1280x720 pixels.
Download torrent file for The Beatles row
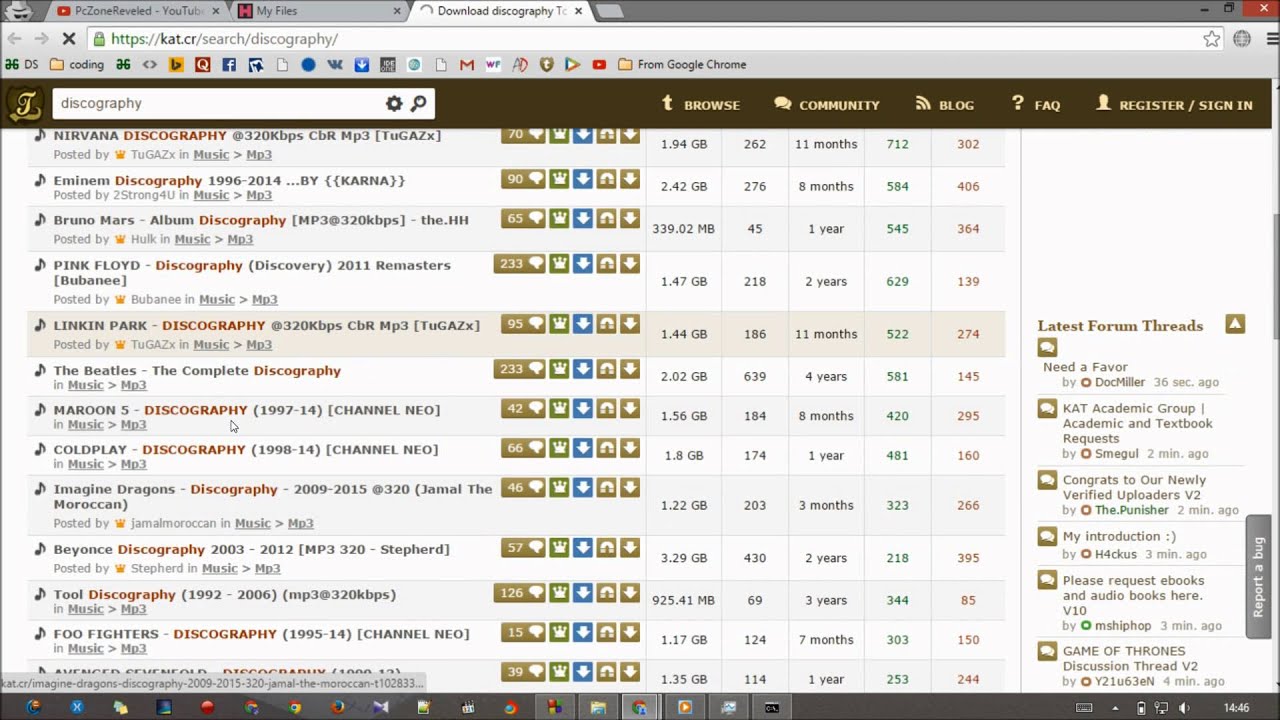tap(629, 368)
